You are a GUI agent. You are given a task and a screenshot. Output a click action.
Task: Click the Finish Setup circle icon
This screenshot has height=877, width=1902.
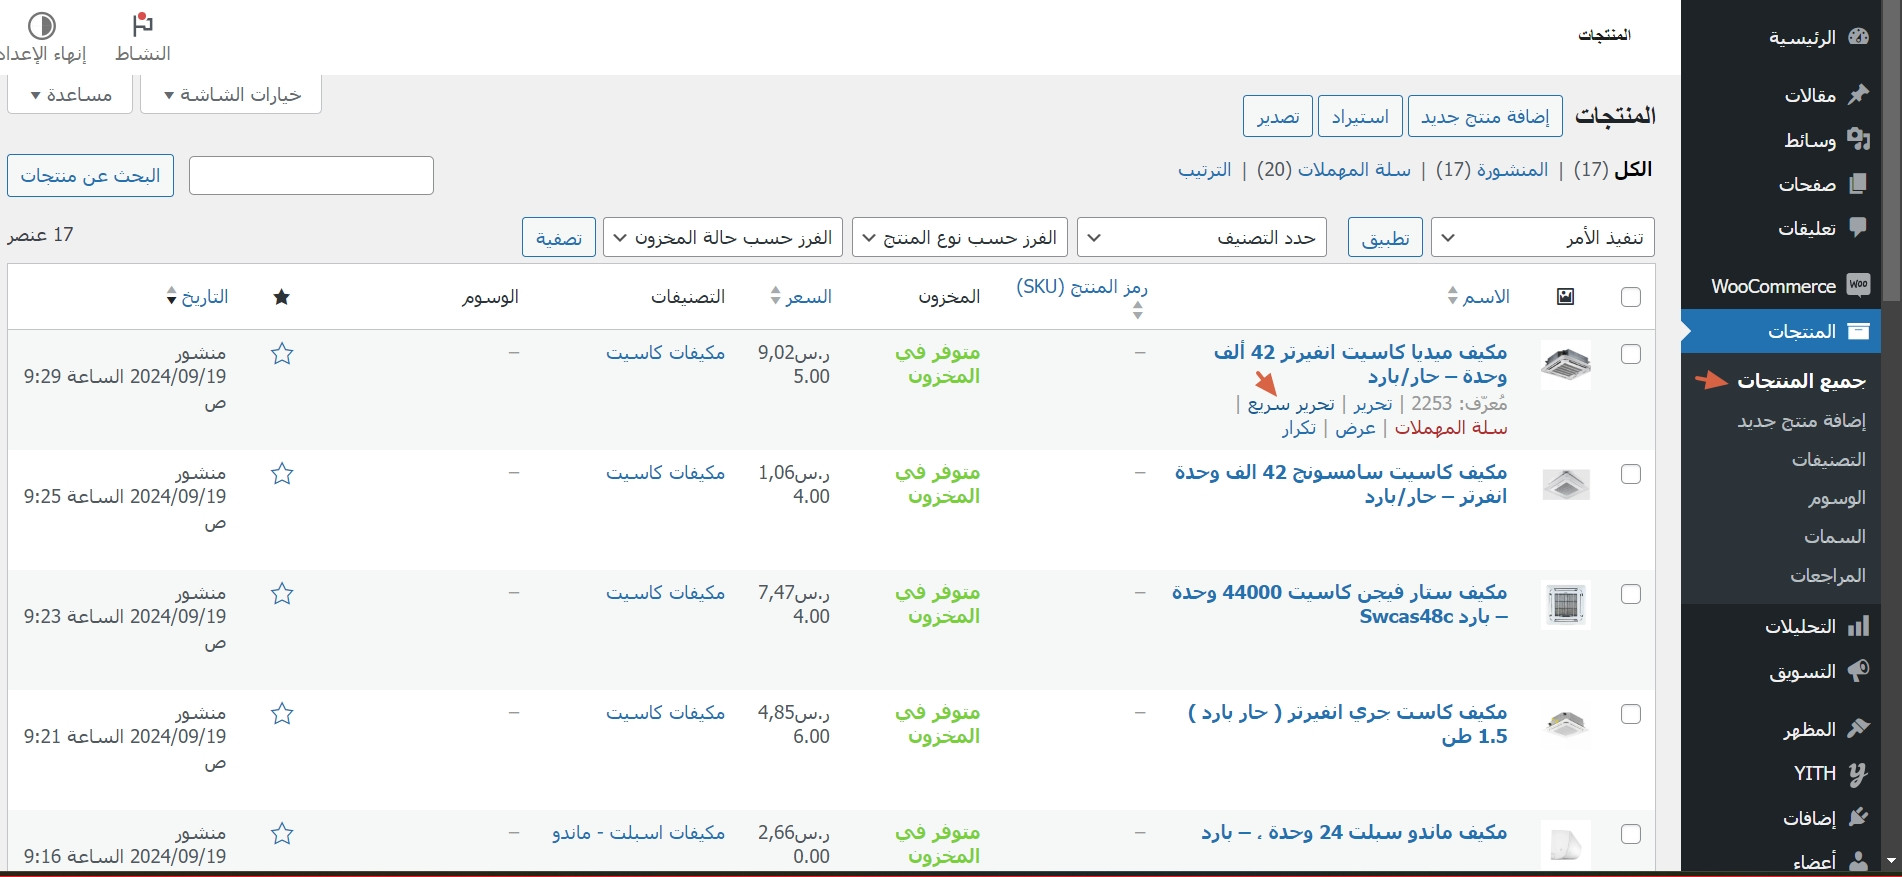42,26
